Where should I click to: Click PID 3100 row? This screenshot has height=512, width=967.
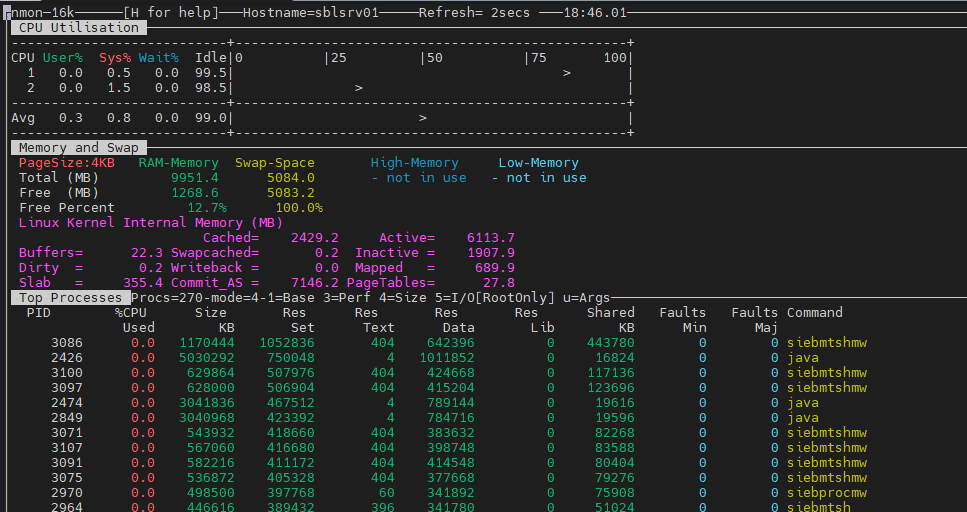tap(459, 373)
